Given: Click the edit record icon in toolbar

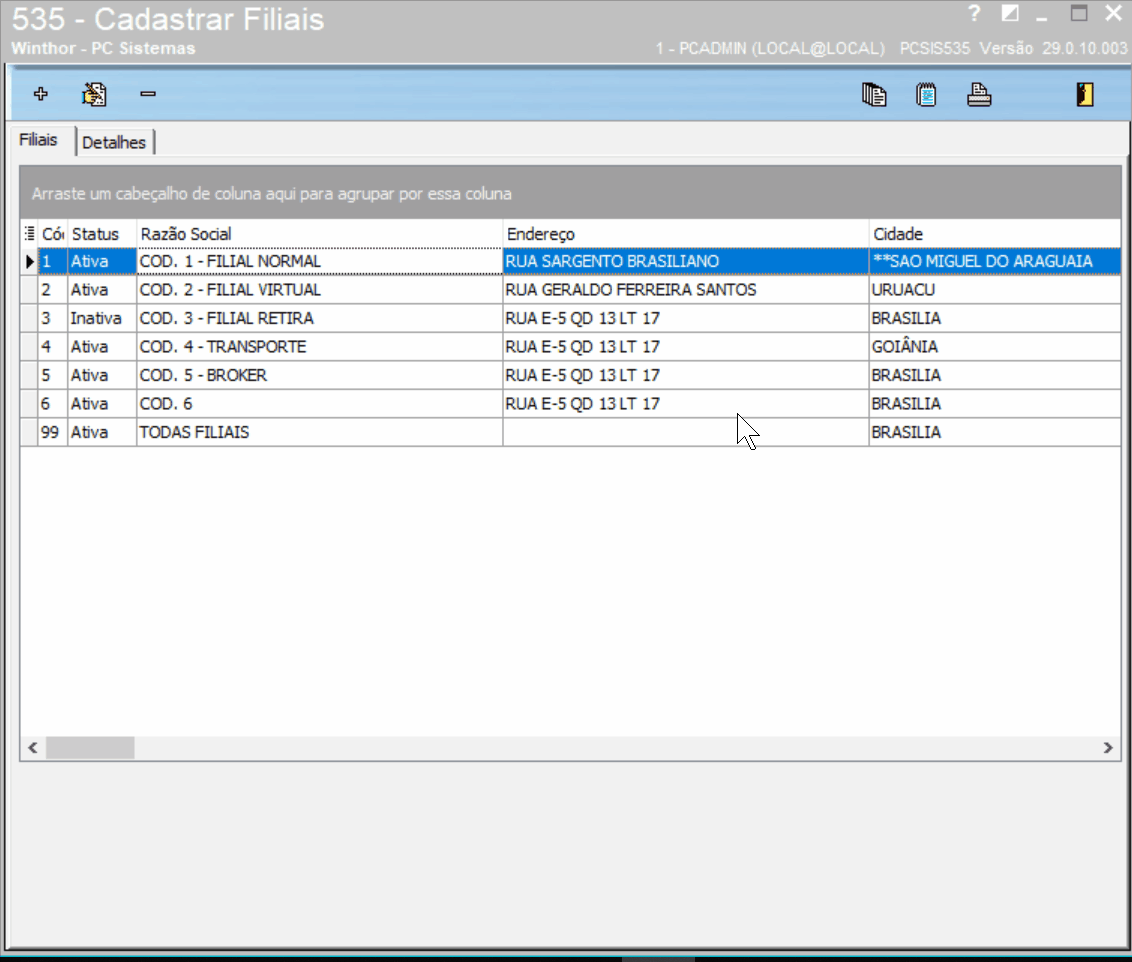Looking at the screenshot, I should tap(94, 94).
